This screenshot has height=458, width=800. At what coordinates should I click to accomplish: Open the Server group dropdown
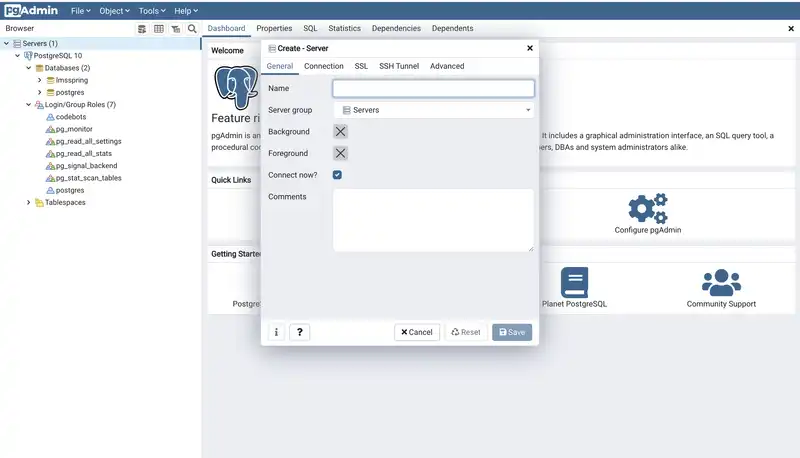(433, 110)
